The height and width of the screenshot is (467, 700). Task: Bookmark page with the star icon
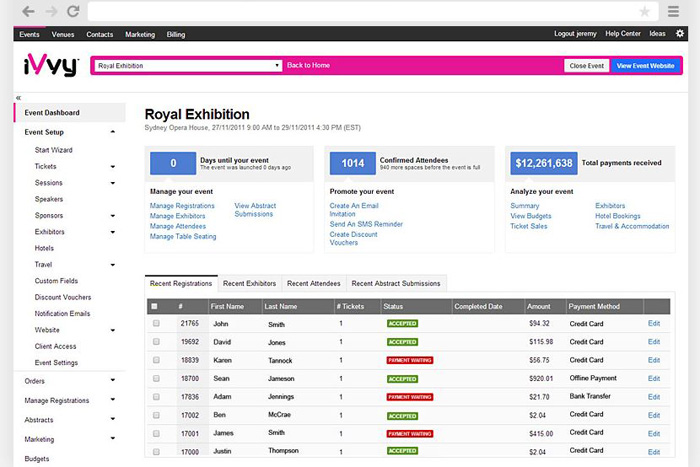tap(644, 11)
